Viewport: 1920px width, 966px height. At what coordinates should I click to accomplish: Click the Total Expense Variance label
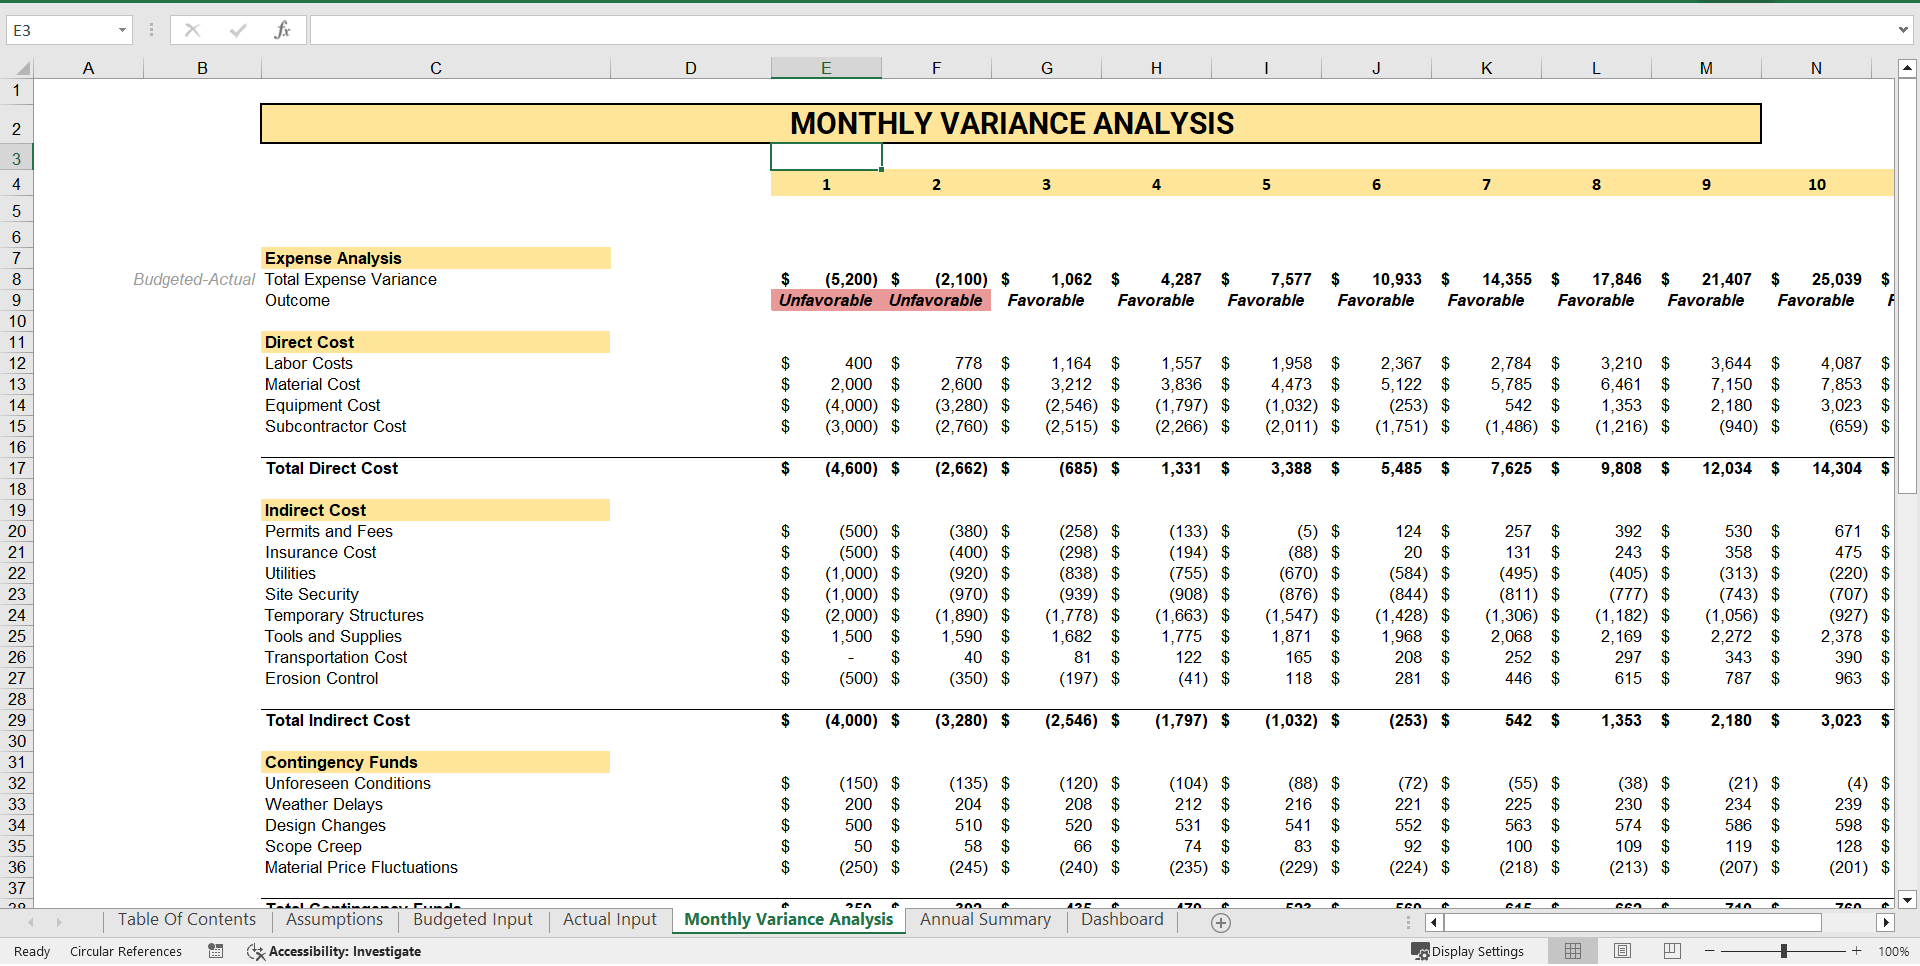[351, 280]
